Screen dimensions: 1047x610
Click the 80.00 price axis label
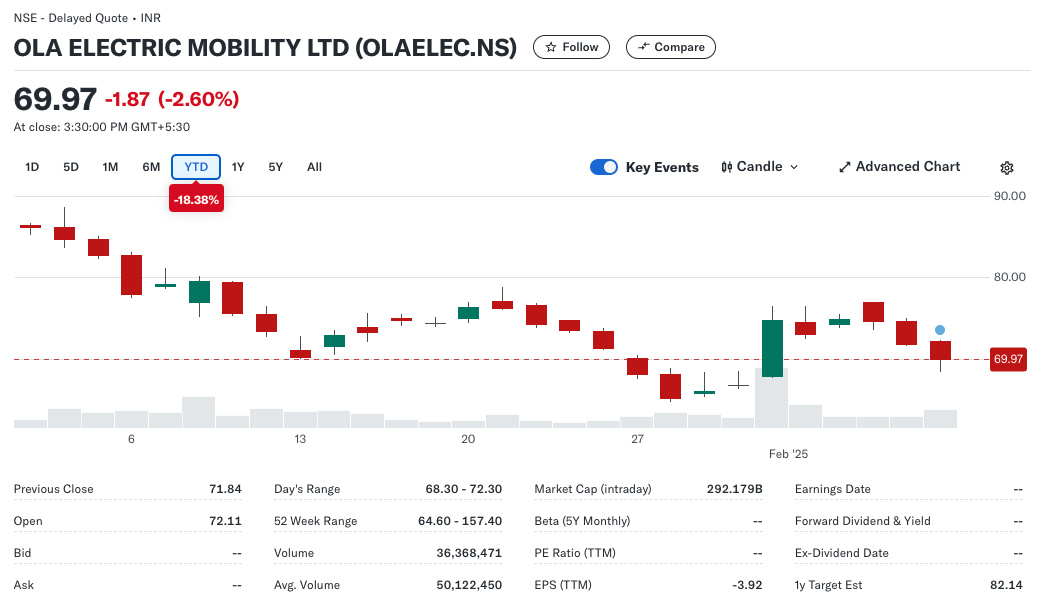1010,277
